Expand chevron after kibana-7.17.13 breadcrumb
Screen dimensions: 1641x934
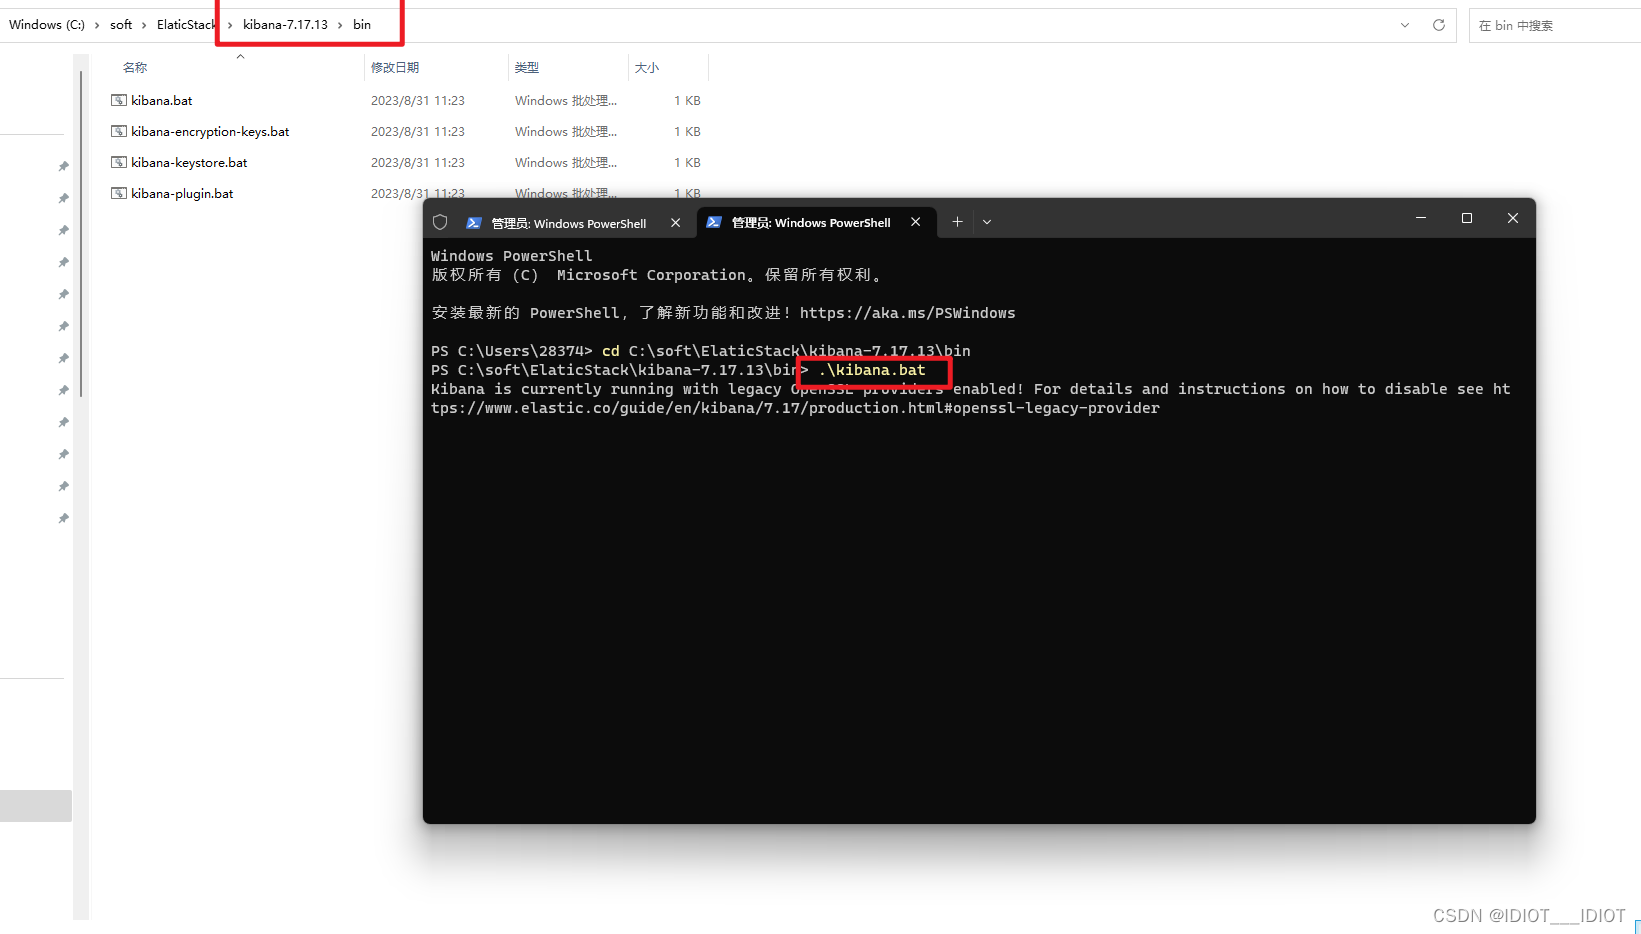coord(340,25)
